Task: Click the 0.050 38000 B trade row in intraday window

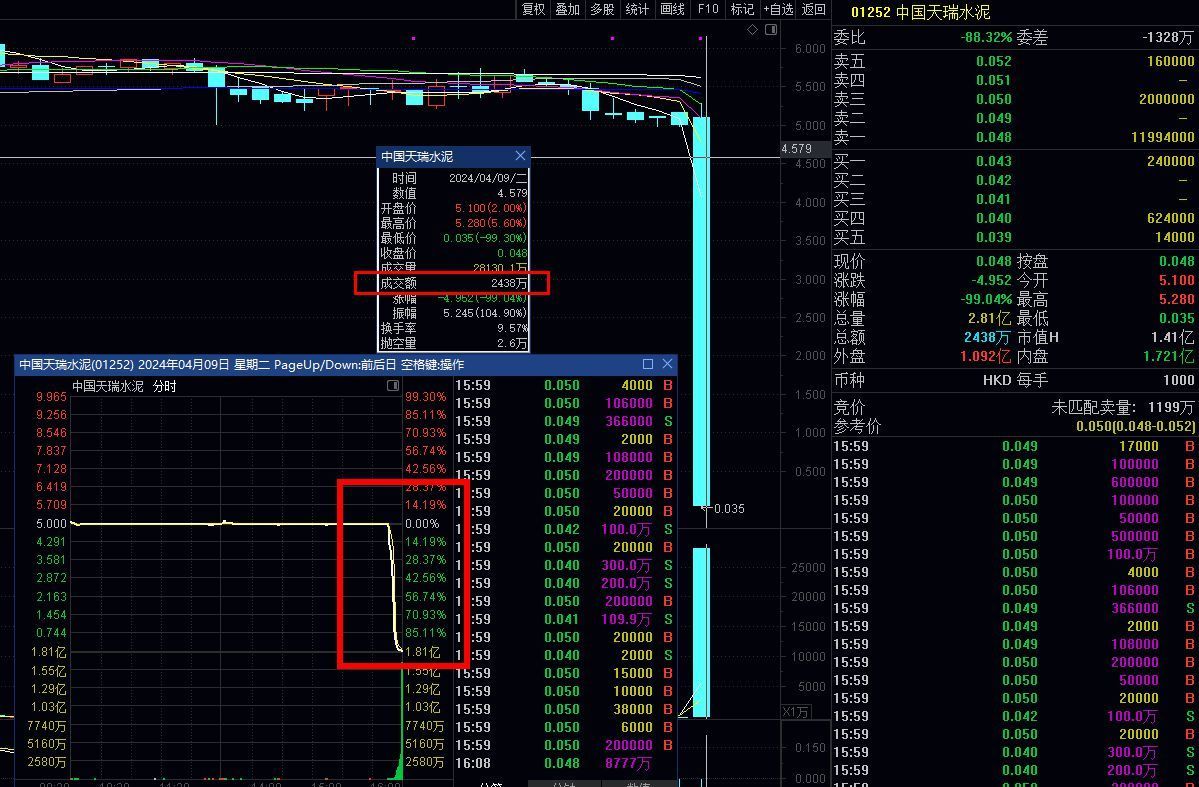Action: [565, 709]
